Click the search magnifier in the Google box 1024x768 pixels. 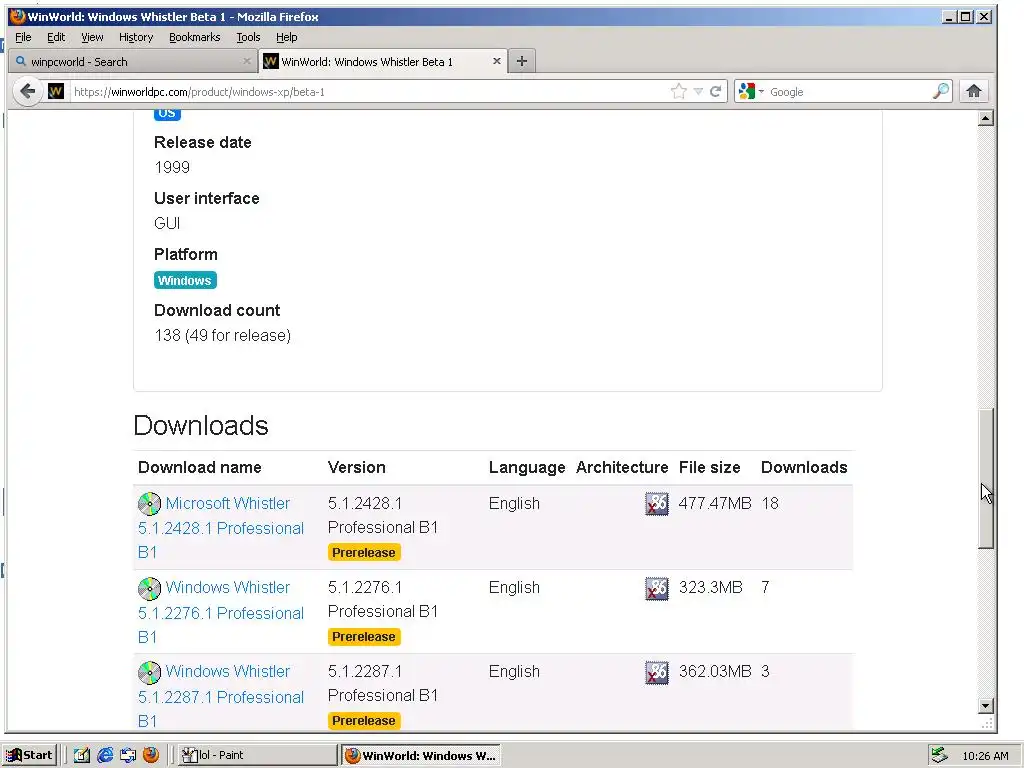(x=940, y=91)
